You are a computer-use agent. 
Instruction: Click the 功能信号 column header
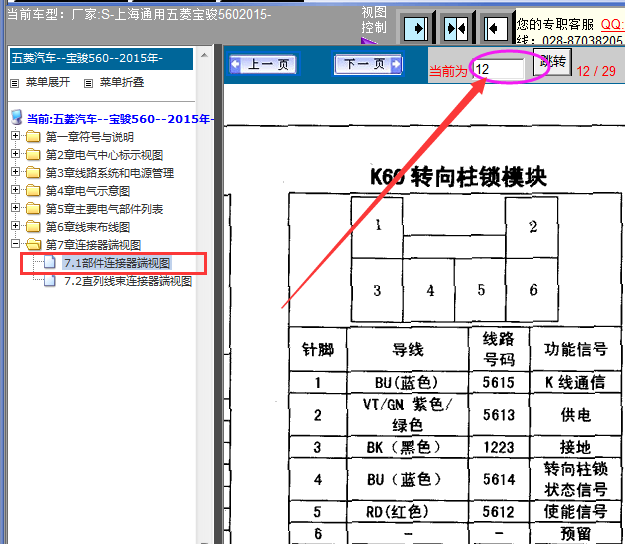(576, 349)
